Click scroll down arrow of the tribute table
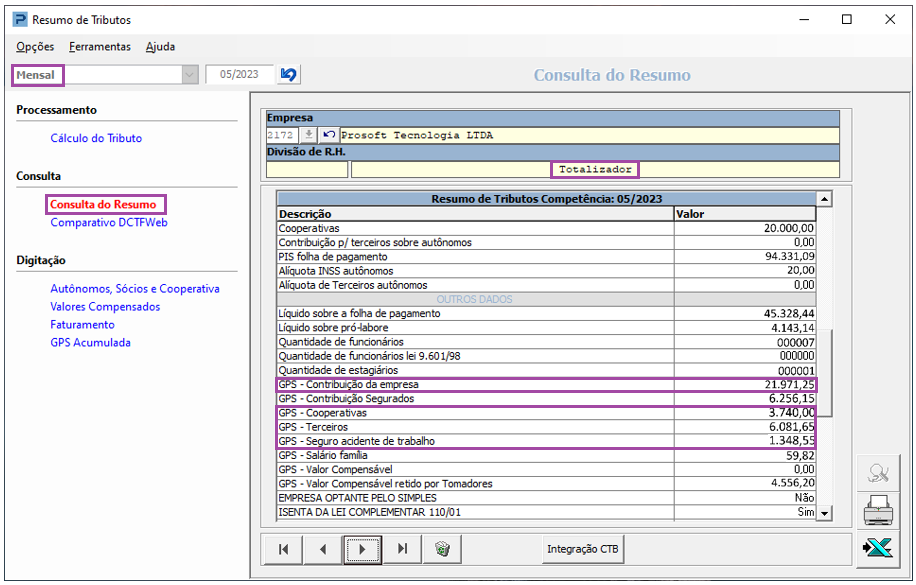916x585 pixels. click(x=824, y=513)
